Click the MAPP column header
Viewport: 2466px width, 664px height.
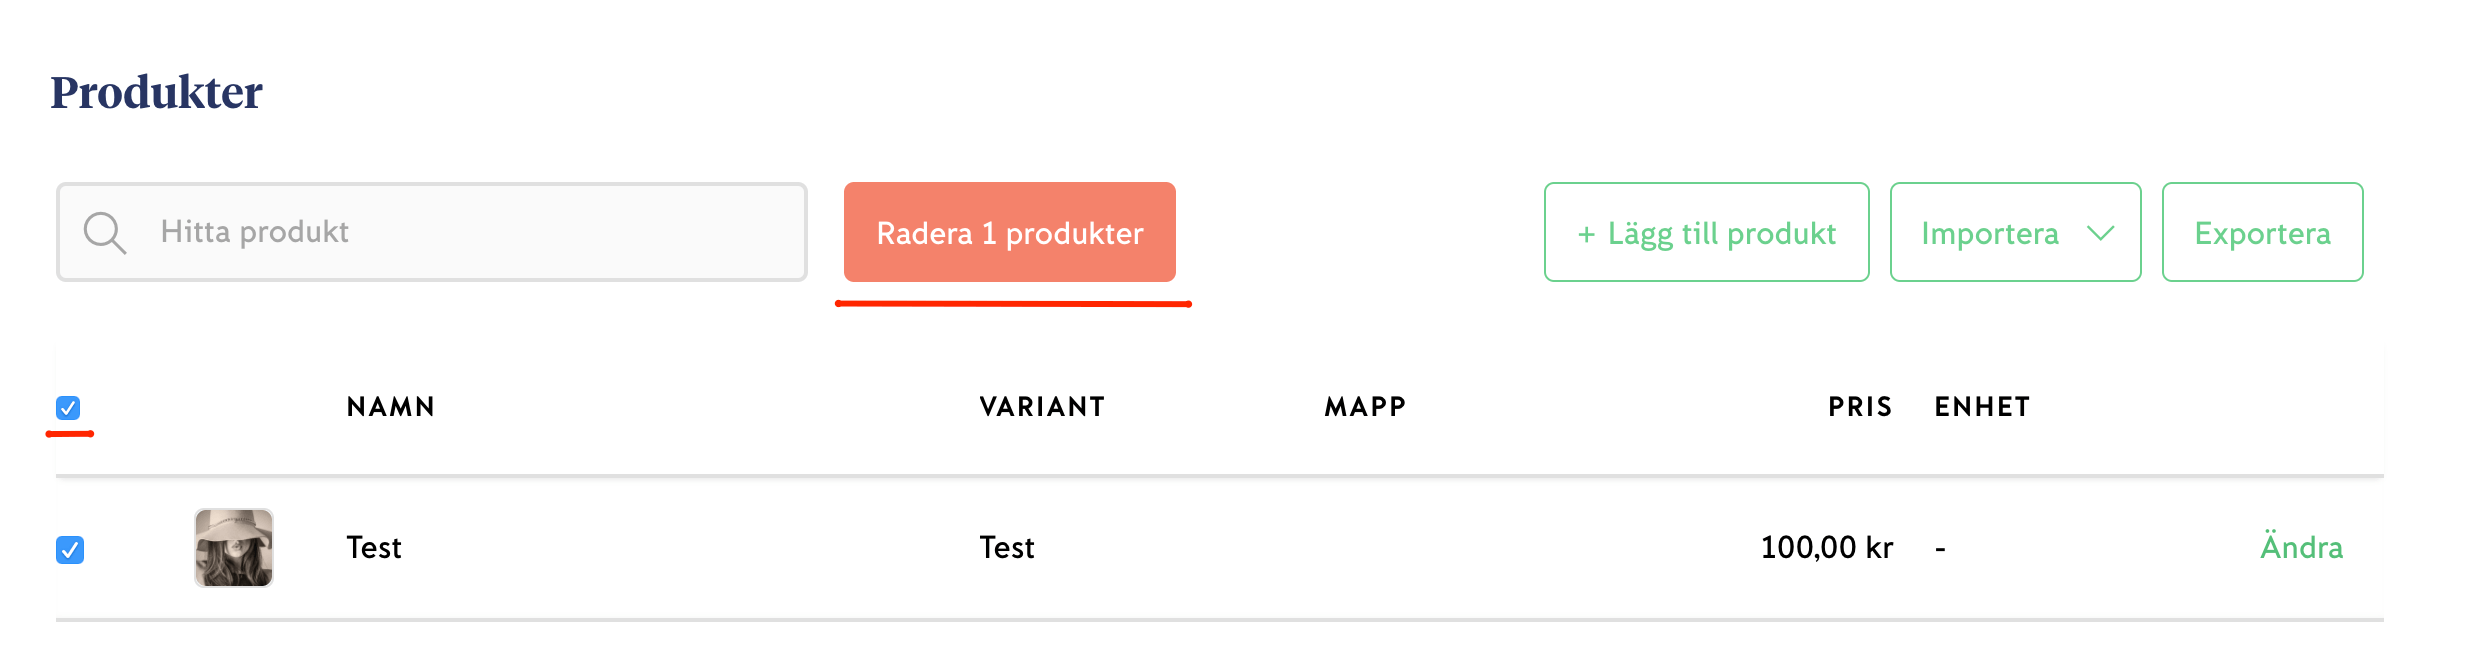[1365, 407]
